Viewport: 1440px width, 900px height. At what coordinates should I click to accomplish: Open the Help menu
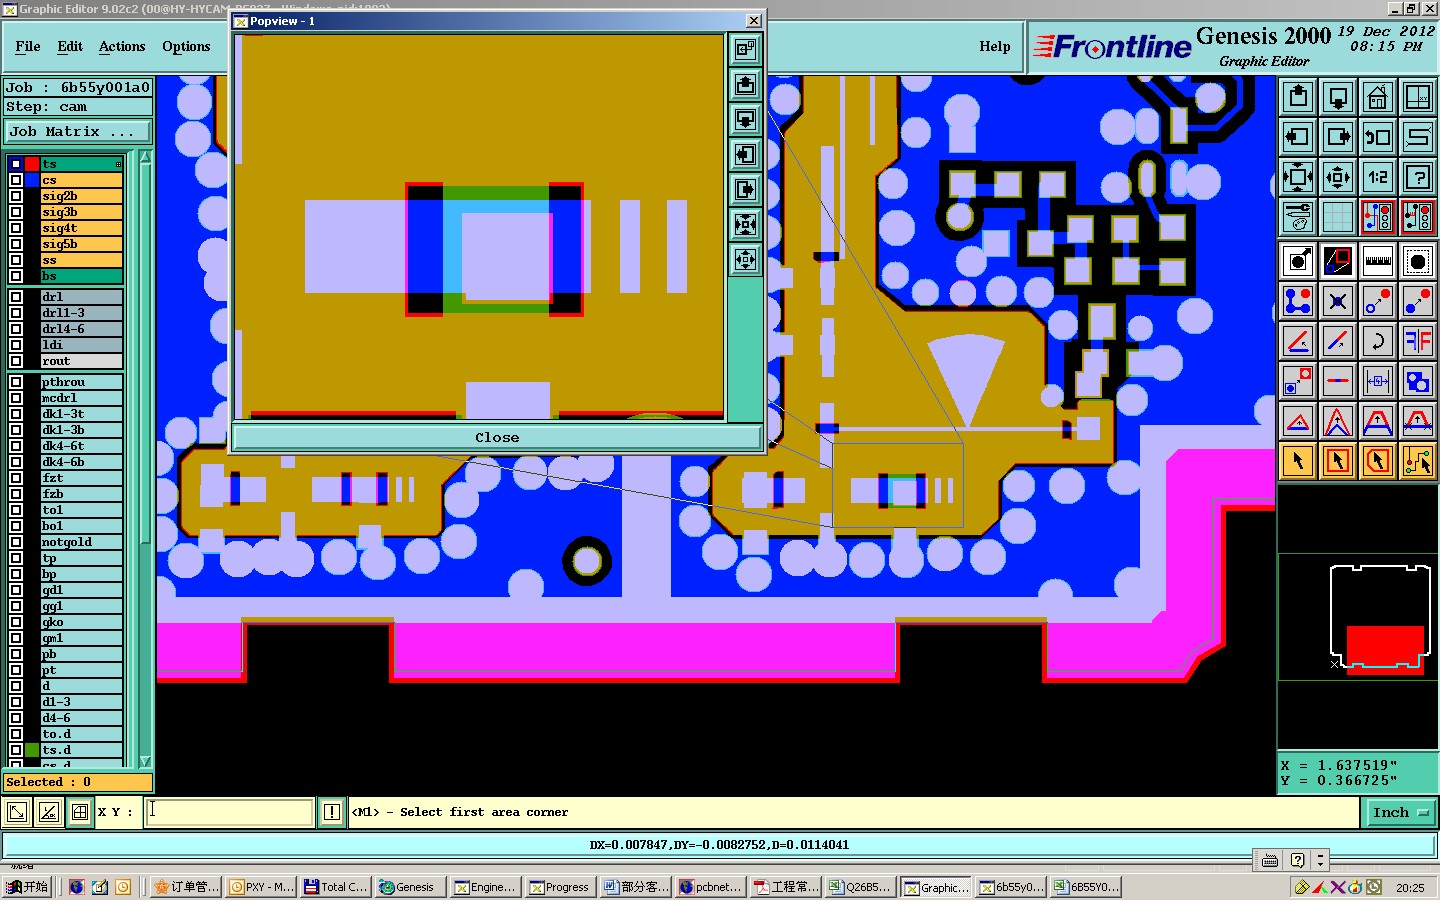click(x=994, y=47)
